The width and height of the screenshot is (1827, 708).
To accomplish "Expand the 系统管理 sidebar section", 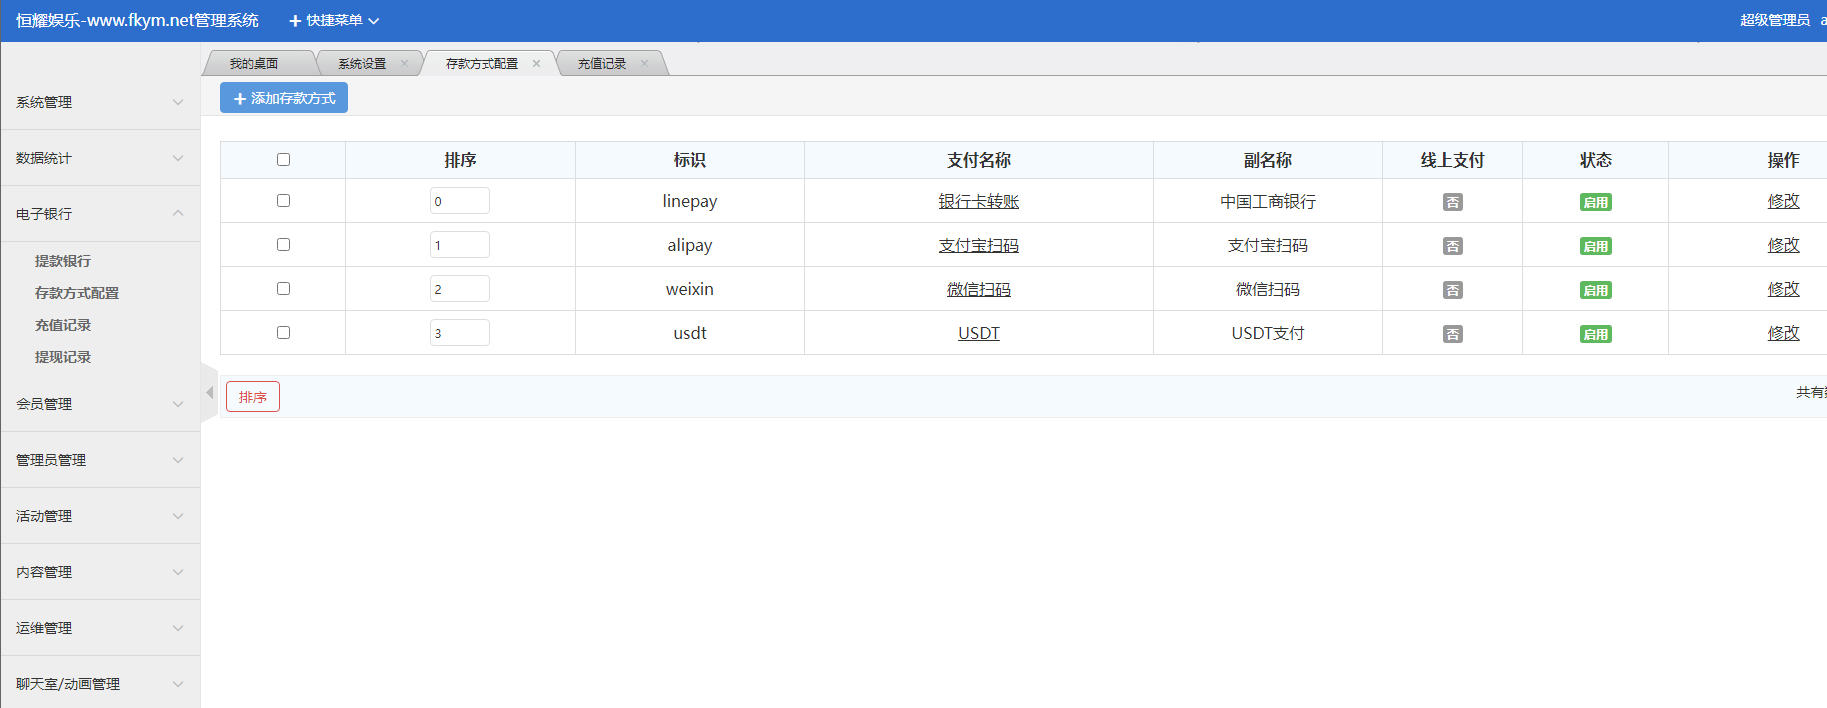I will 100,102.
